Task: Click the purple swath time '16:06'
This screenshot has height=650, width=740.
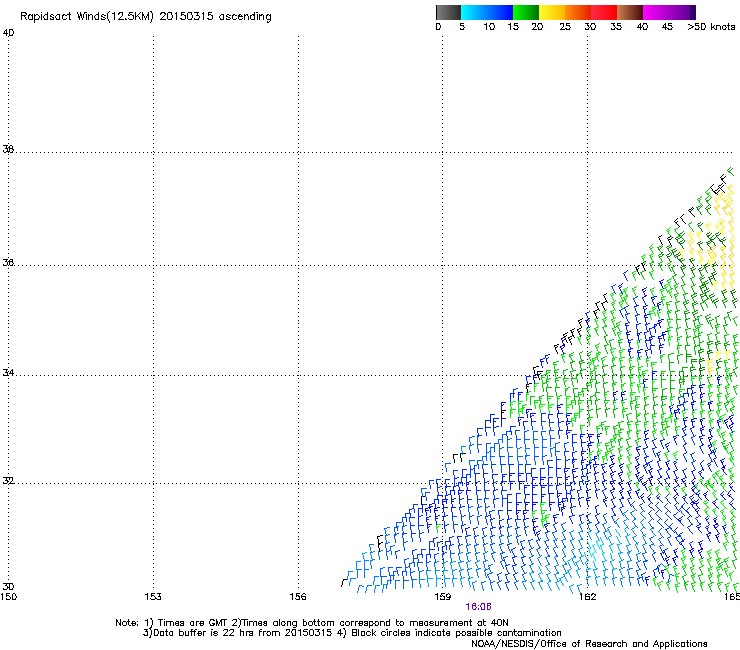Action: [x=478, y=607]
